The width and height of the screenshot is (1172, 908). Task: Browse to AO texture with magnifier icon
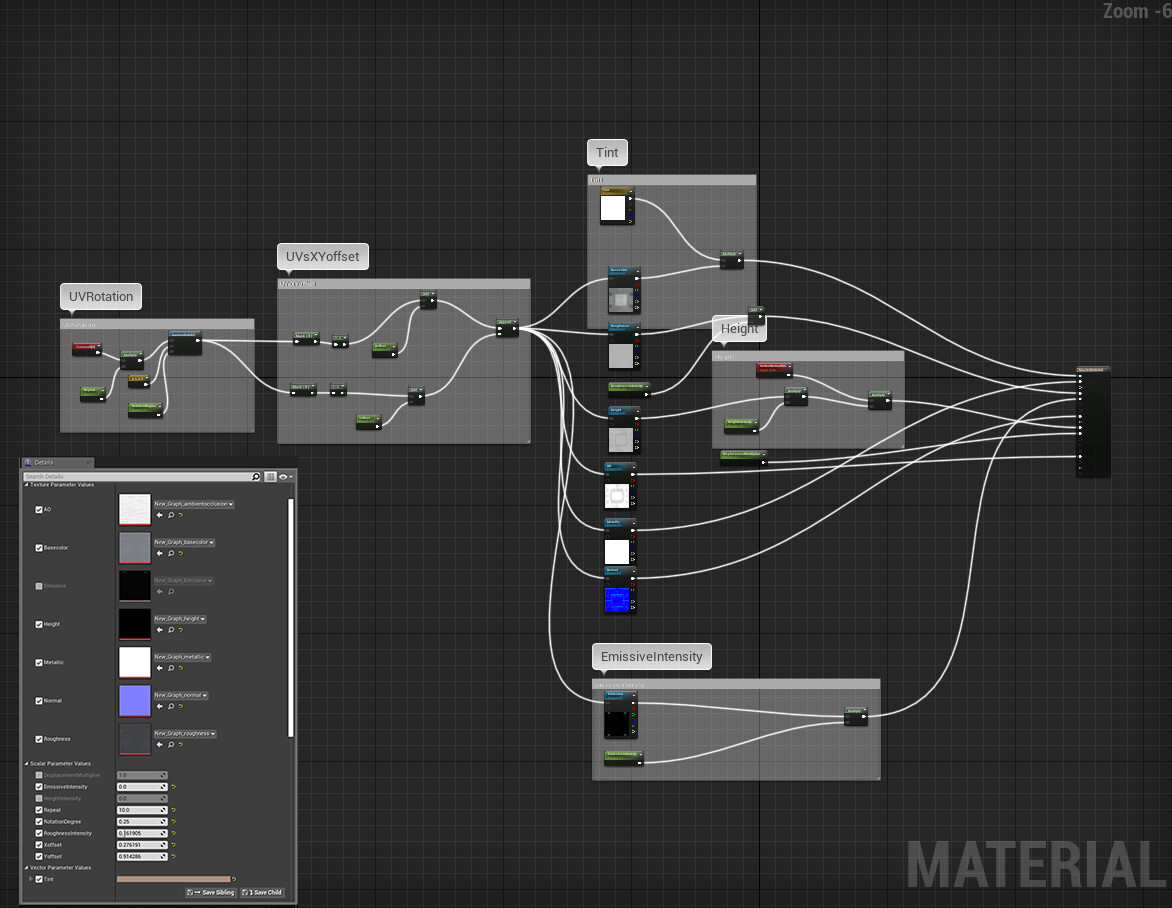170,515
